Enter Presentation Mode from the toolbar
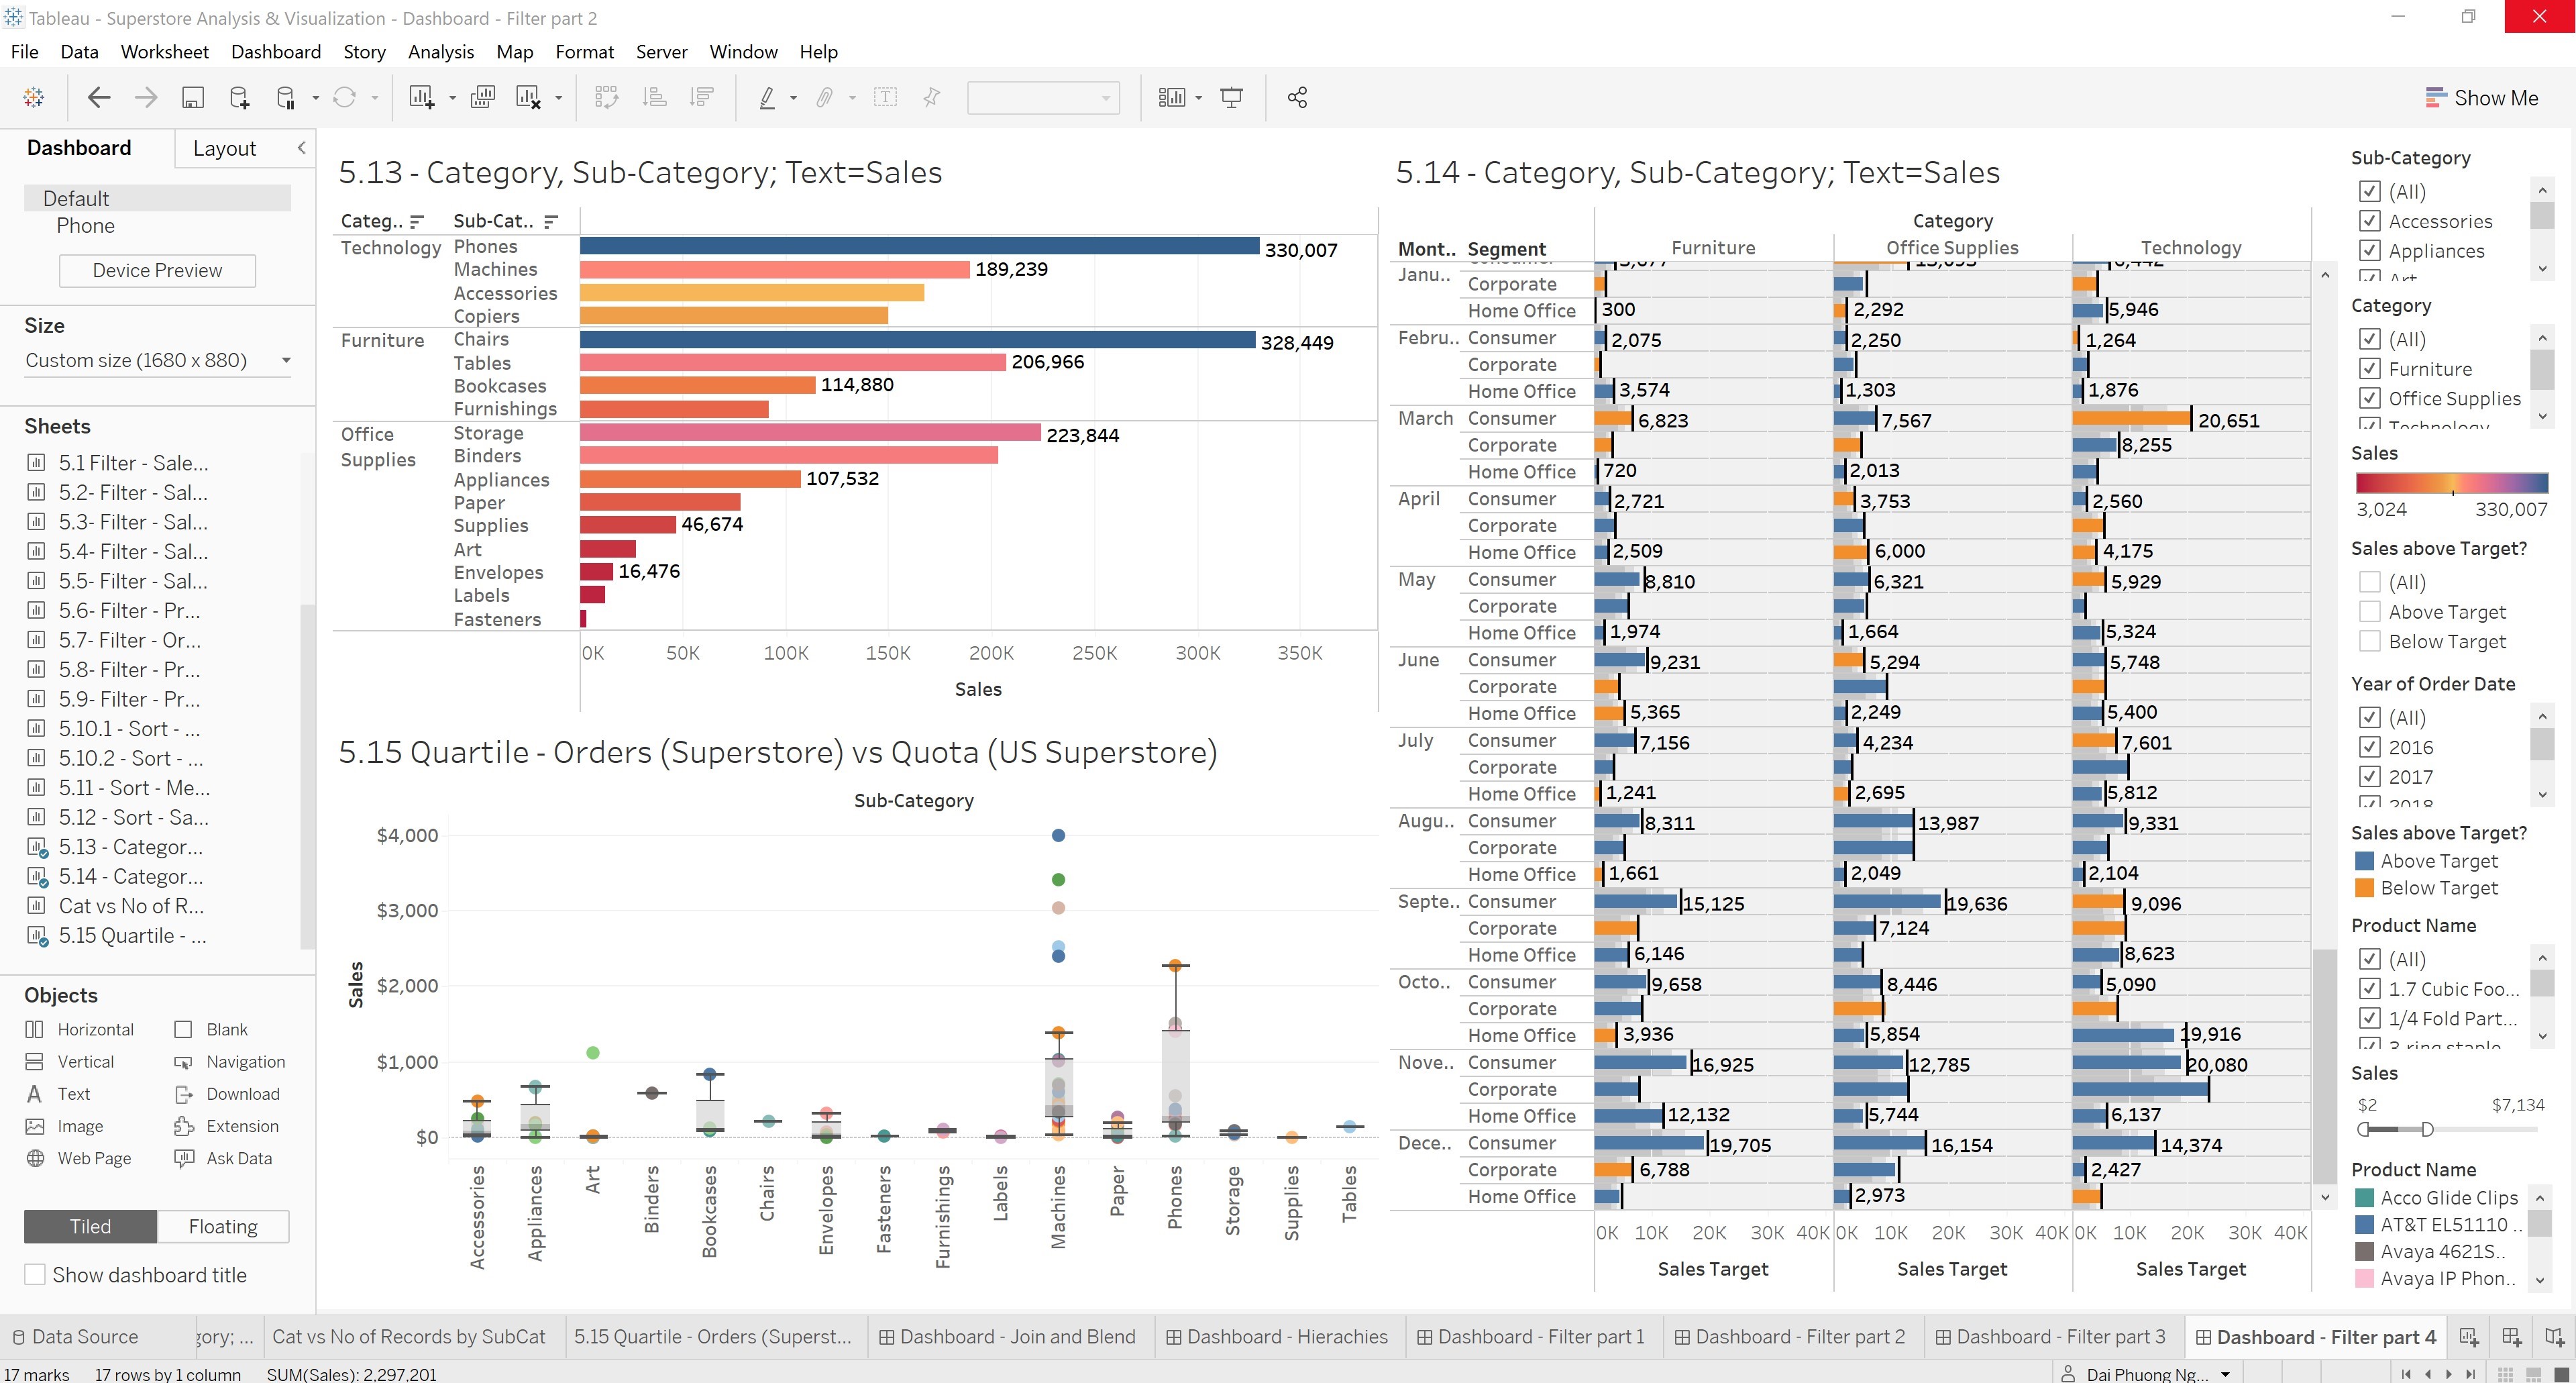Image resolution: width=2576 pixels, height=1383 pixels. point(1231,97)
